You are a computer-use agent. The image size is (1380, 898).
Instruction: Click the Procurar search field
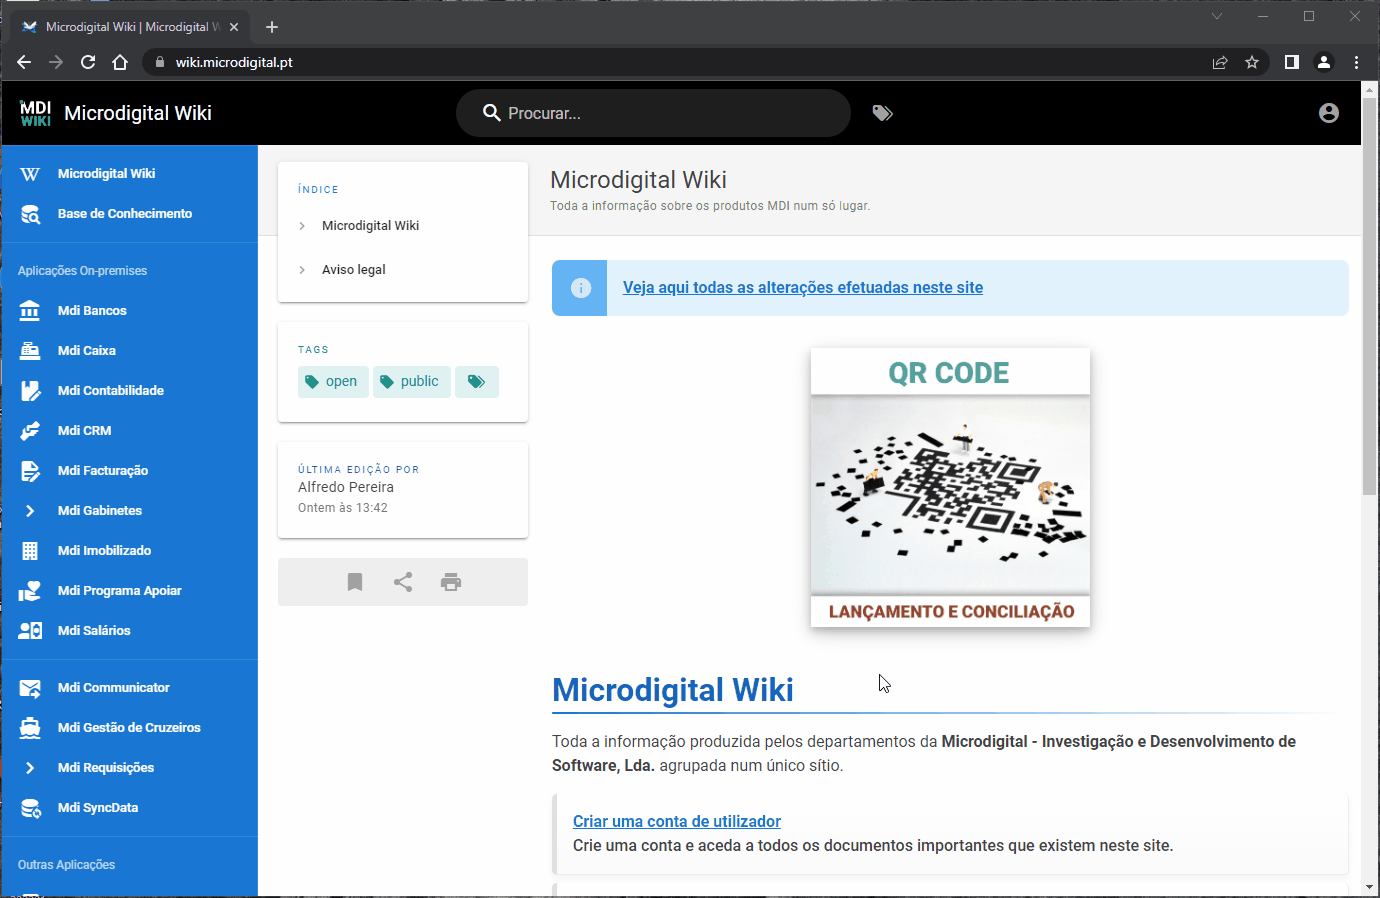653,113
